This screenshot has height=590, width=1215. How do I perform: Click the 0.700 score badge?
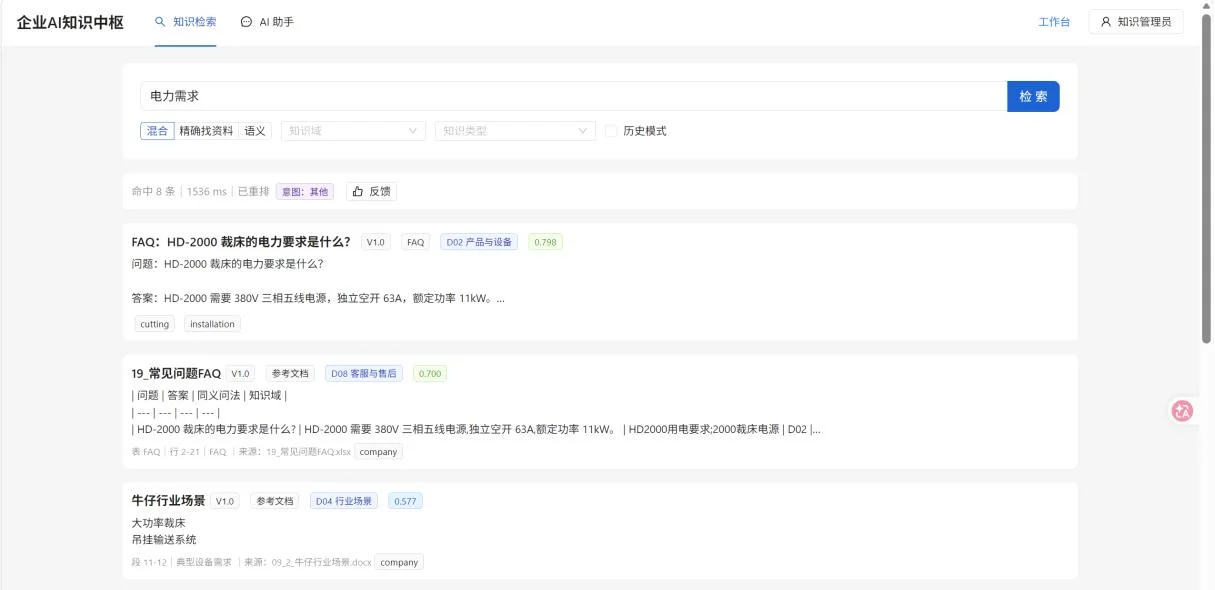tap(430, 374)
